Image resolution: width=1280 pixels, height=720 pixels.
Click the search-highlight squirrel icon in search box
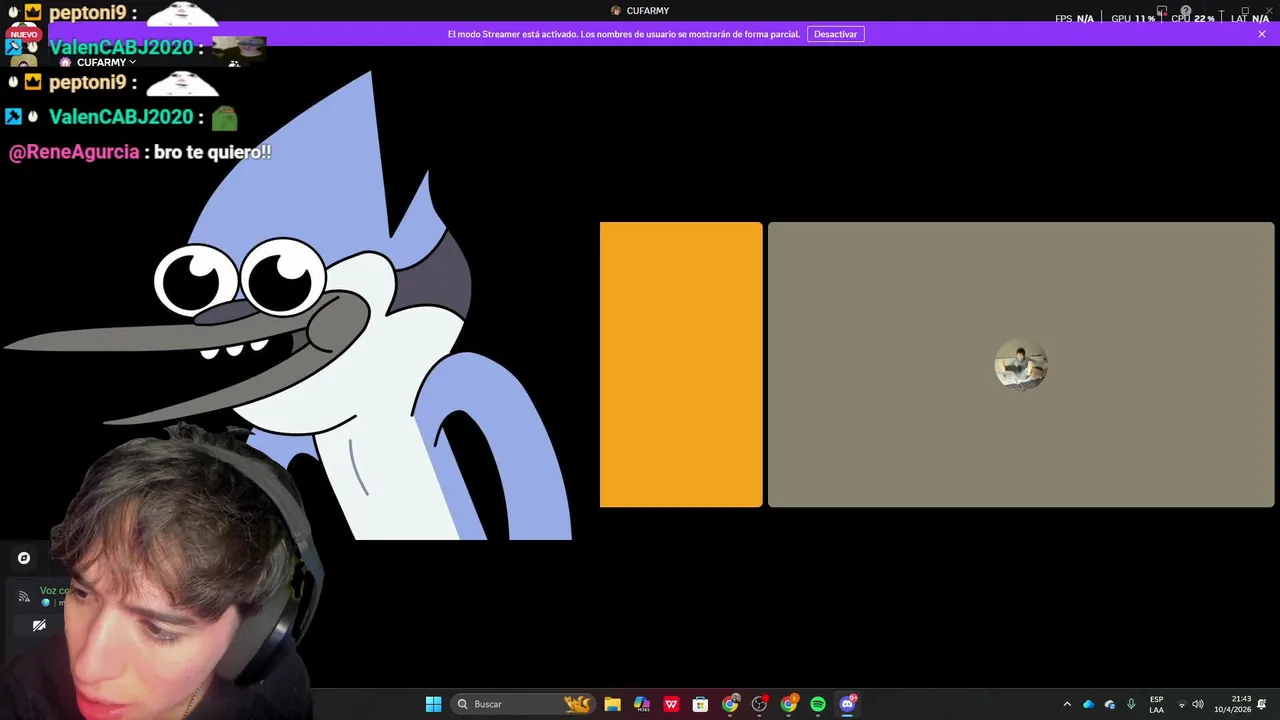pyautogui.click(x=578, y=704)
